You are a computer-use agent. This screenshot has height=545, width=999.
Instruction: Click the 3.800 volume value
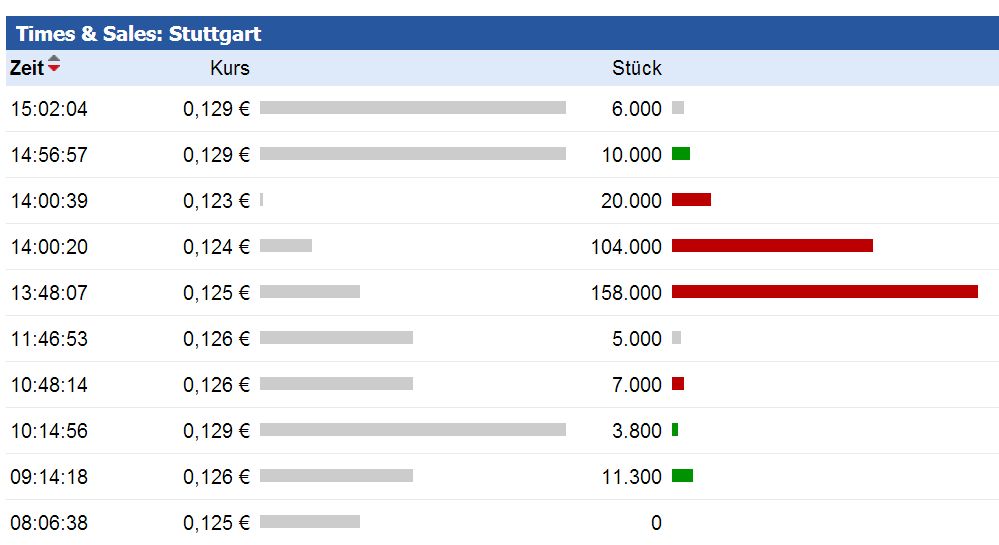click(x=637, y=431)
